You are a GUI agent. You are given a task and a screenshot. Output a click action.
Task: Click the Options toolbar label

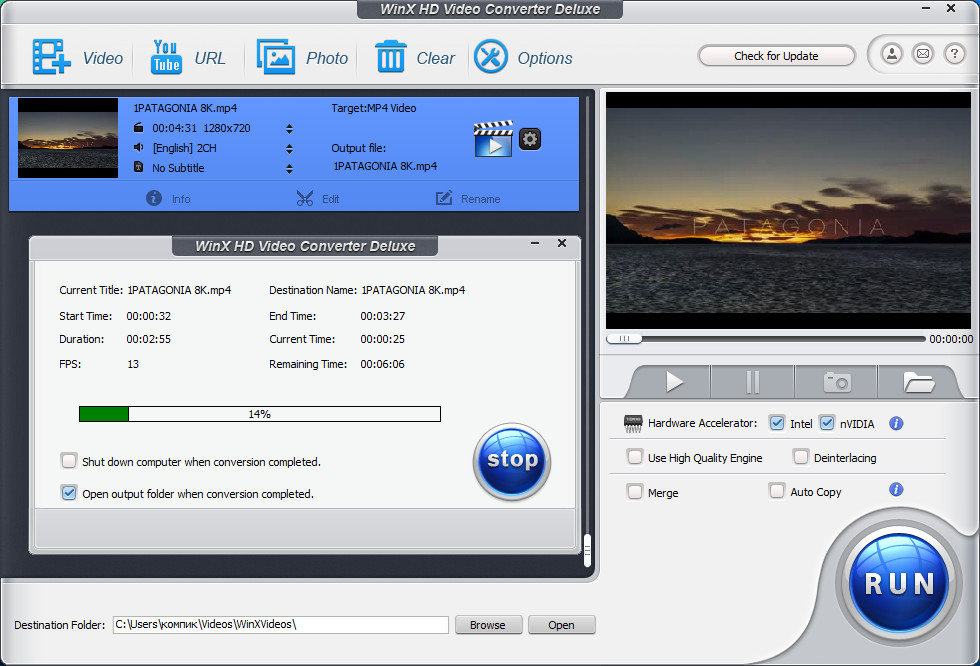pyautogui.click(x=545, y=58)
